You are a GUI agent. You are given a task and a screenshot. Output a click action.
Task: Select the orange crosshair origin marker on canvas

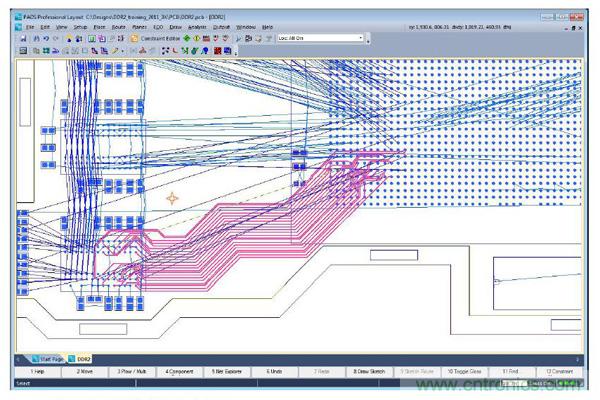click(173, 199)
